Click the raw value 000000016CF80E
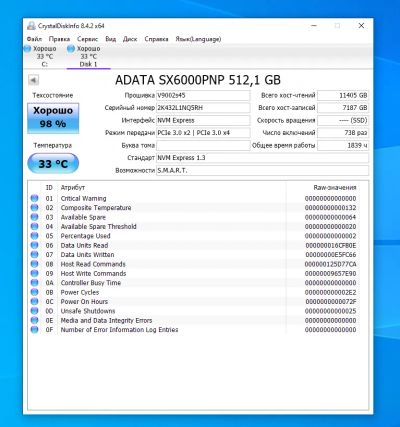This screenshot has height=427, width=400. pyautogui.click(x=331, y=245)
